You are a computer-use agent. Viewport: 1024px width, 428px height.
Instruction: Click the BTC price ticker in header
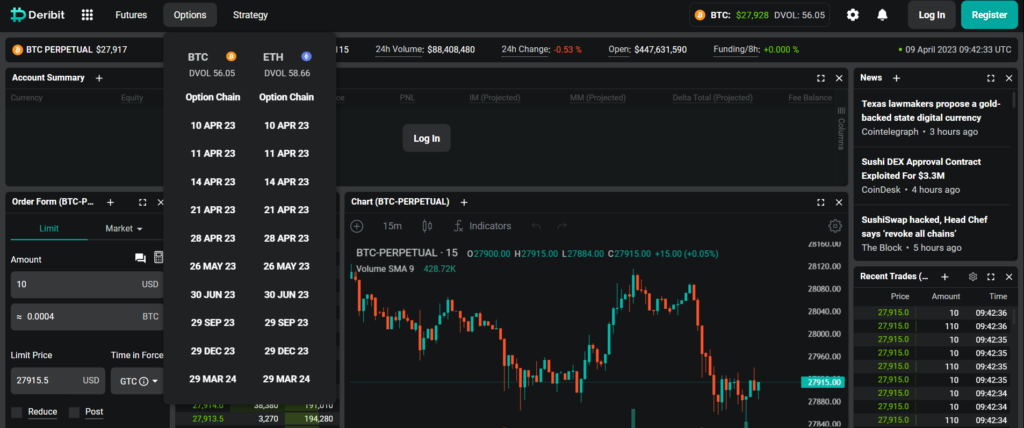pyautogui.click(x=760, y=15)
